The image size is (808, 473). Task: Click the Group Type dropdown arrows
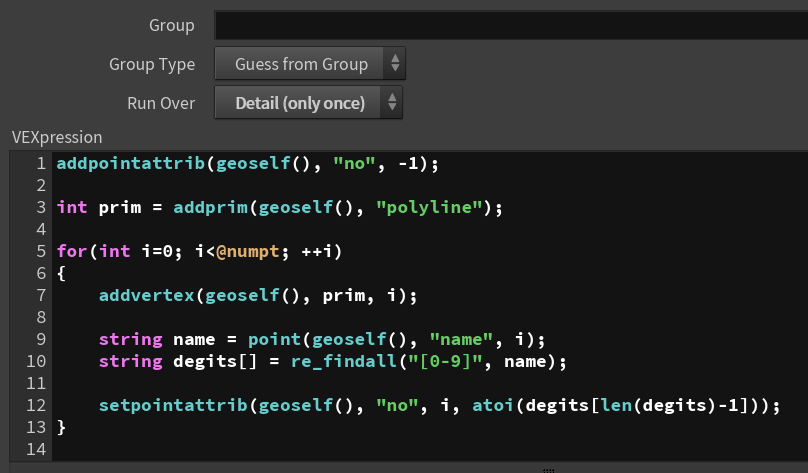pyautogui.click(x=395, y=63)
